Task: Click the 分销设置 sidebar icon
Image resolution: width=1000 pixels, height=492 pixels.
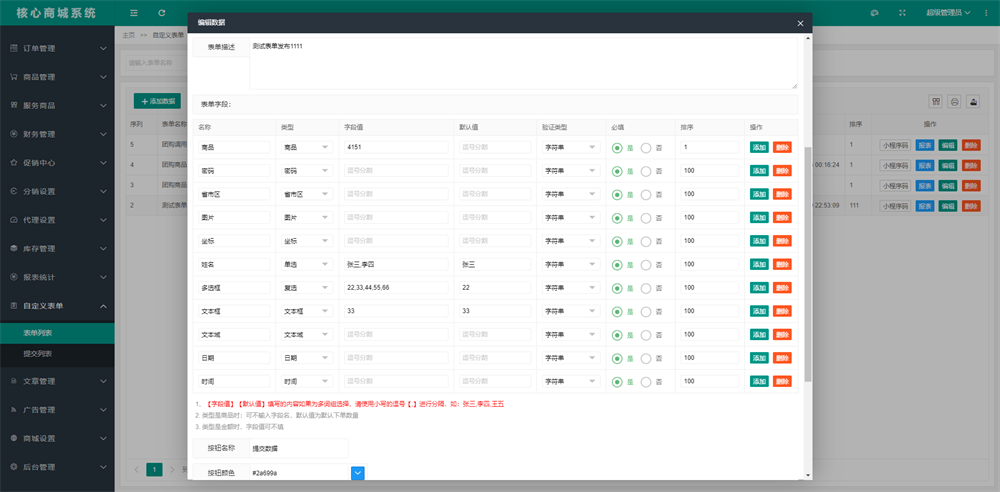Action: point(13,191)
